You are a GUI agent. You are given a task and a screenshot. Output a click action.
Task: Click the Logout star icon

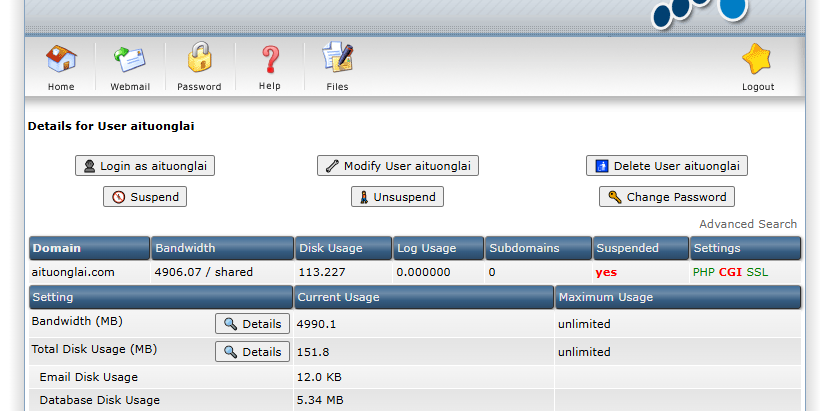click(x=757, y=59)
